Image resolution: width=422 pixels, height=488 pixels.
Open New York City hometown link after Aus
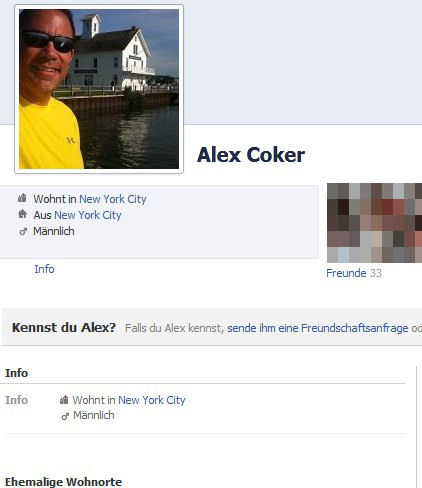88,215
